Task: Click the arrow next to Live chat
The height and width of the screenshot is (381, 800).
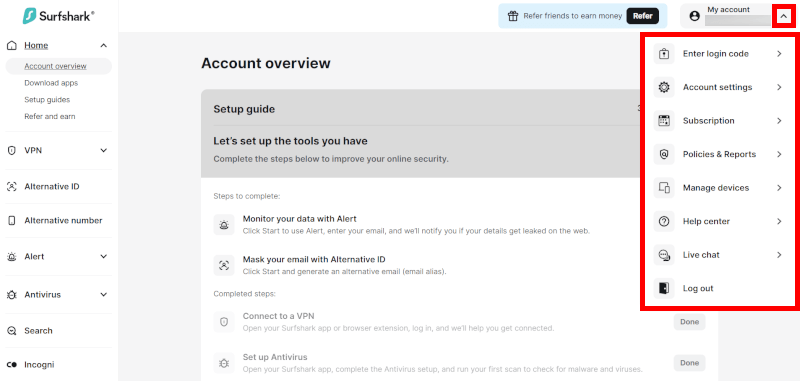Action: (x=779, y=255)
